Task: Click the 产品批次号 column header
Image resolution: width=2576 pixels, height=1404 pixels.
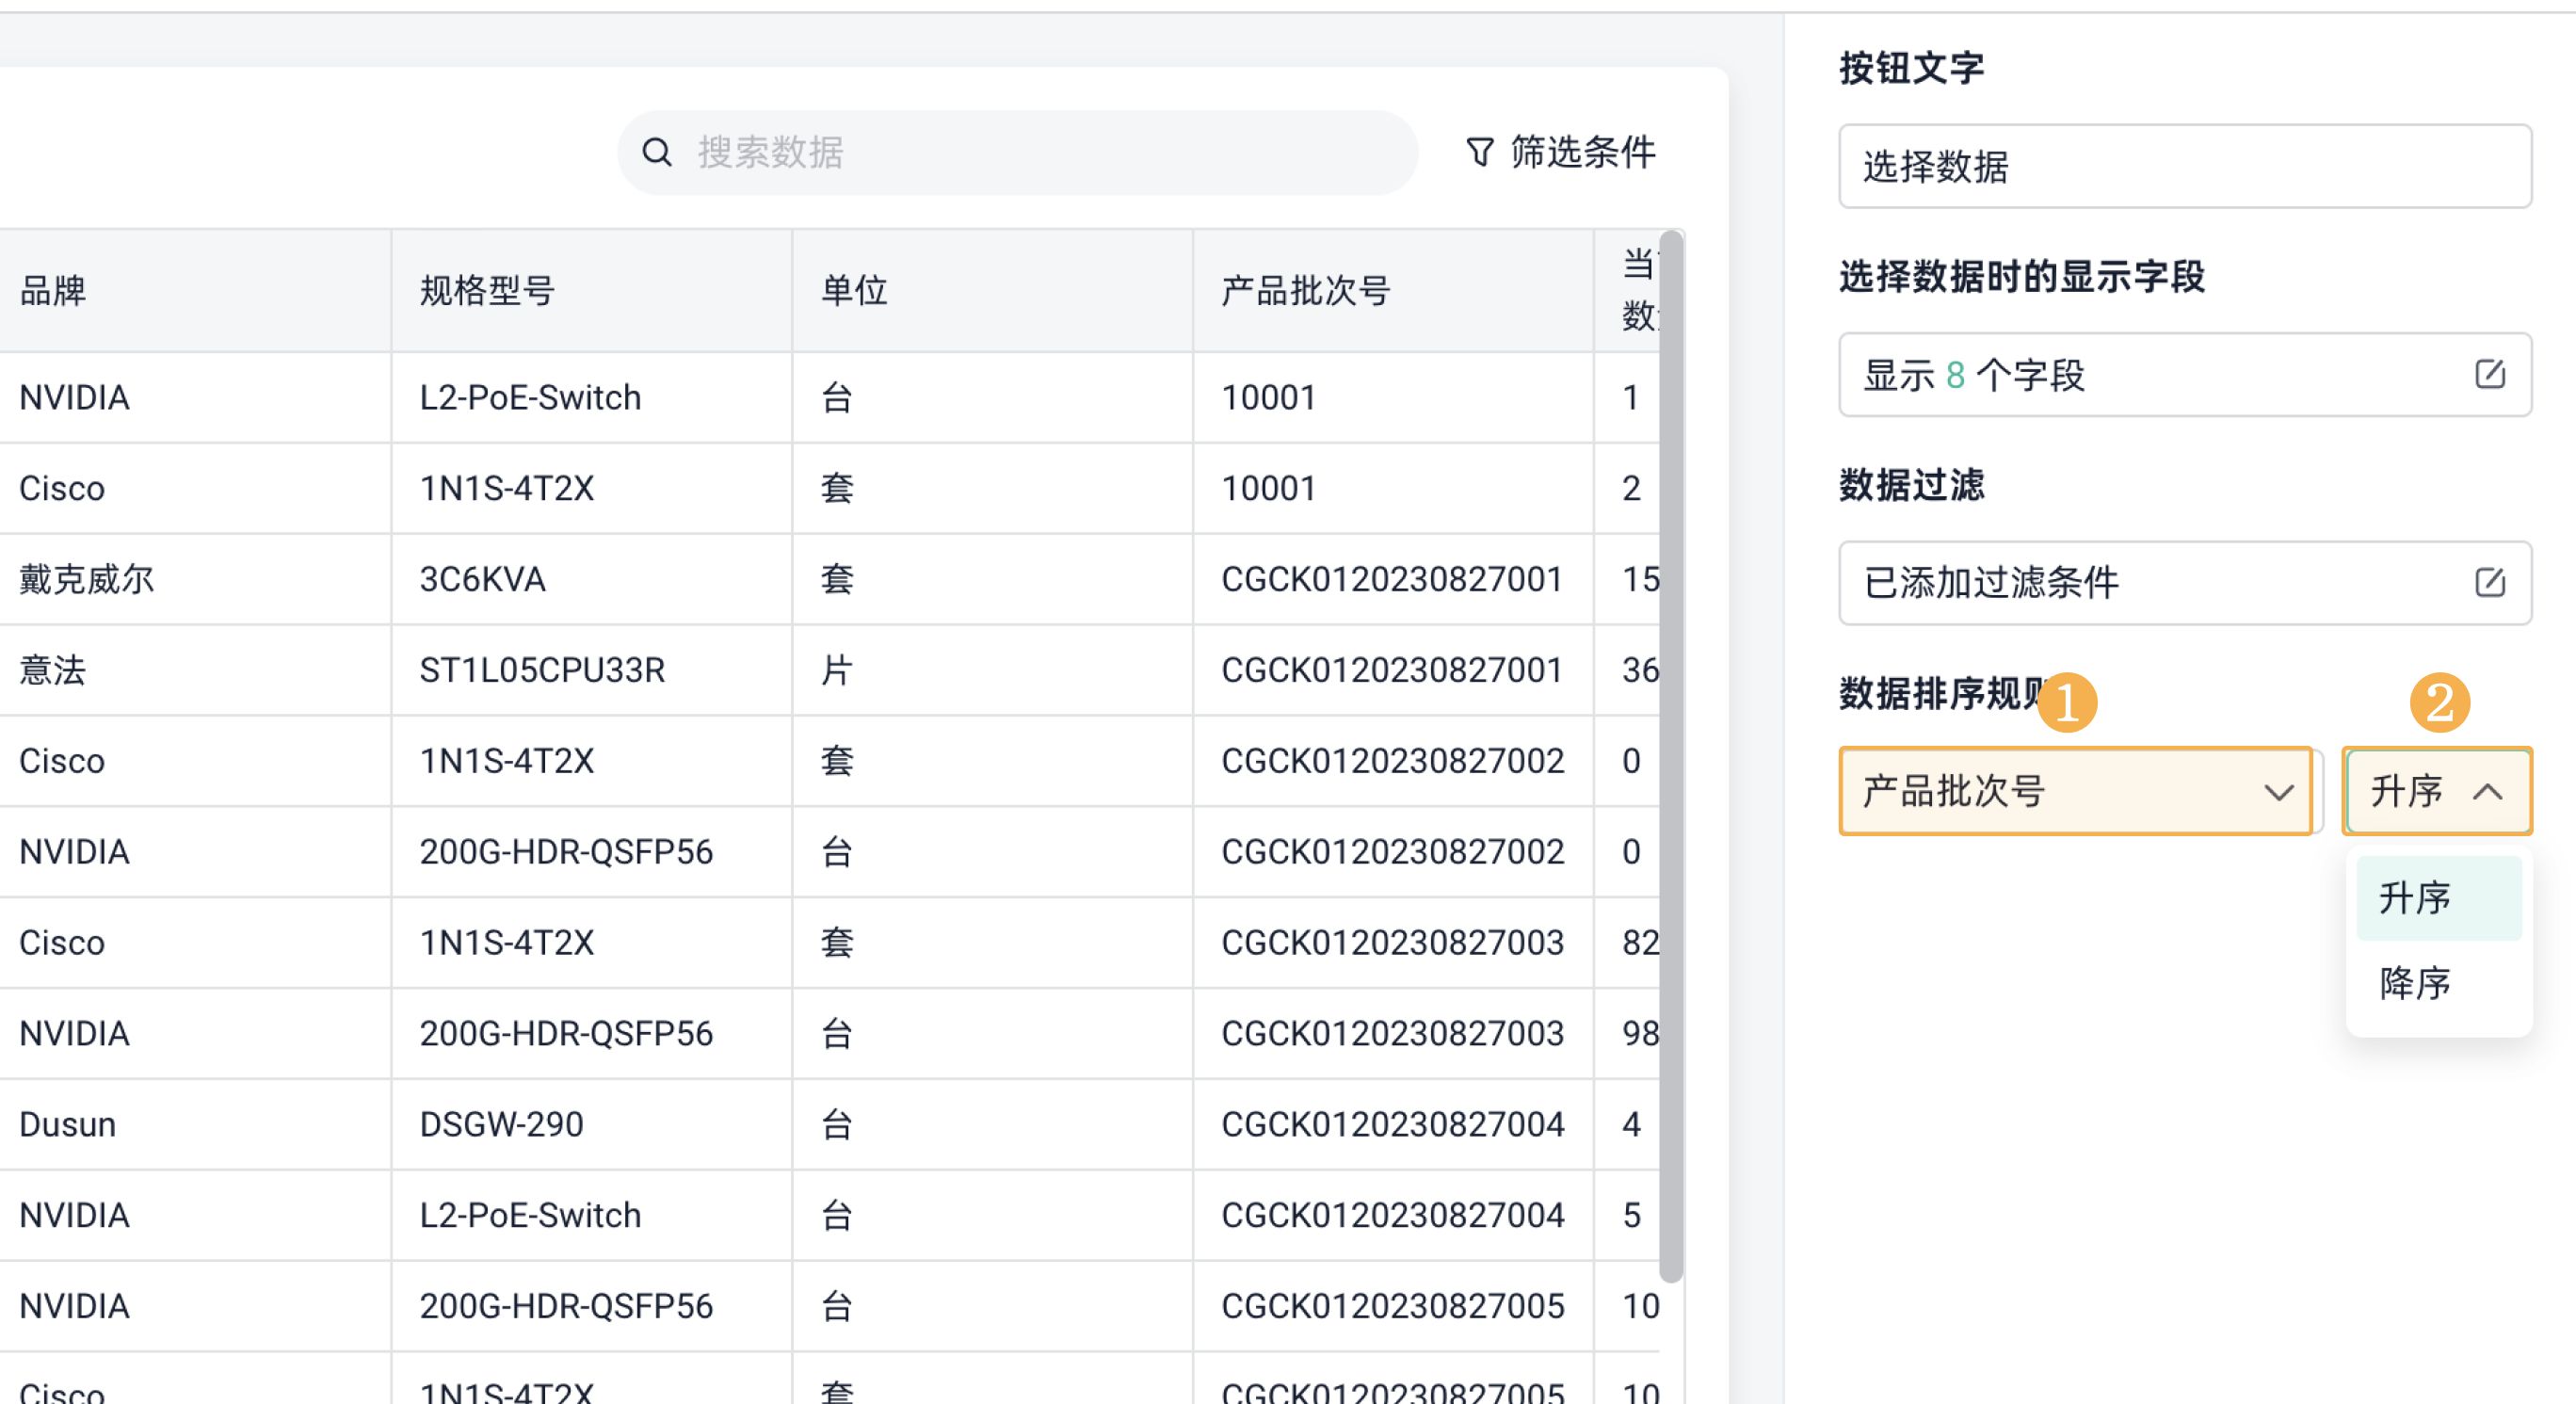Action: click(x=1304, y=291)
